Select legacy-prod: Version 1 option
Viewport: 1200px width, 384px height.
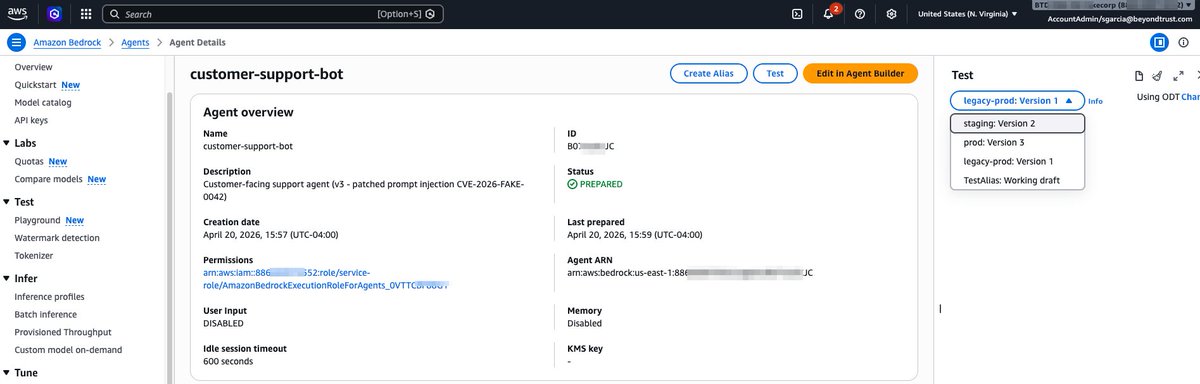pos(1017,161)
